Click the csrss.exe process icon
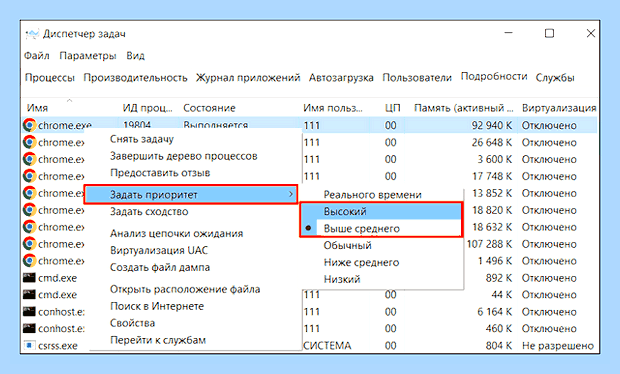 (29, 346)
